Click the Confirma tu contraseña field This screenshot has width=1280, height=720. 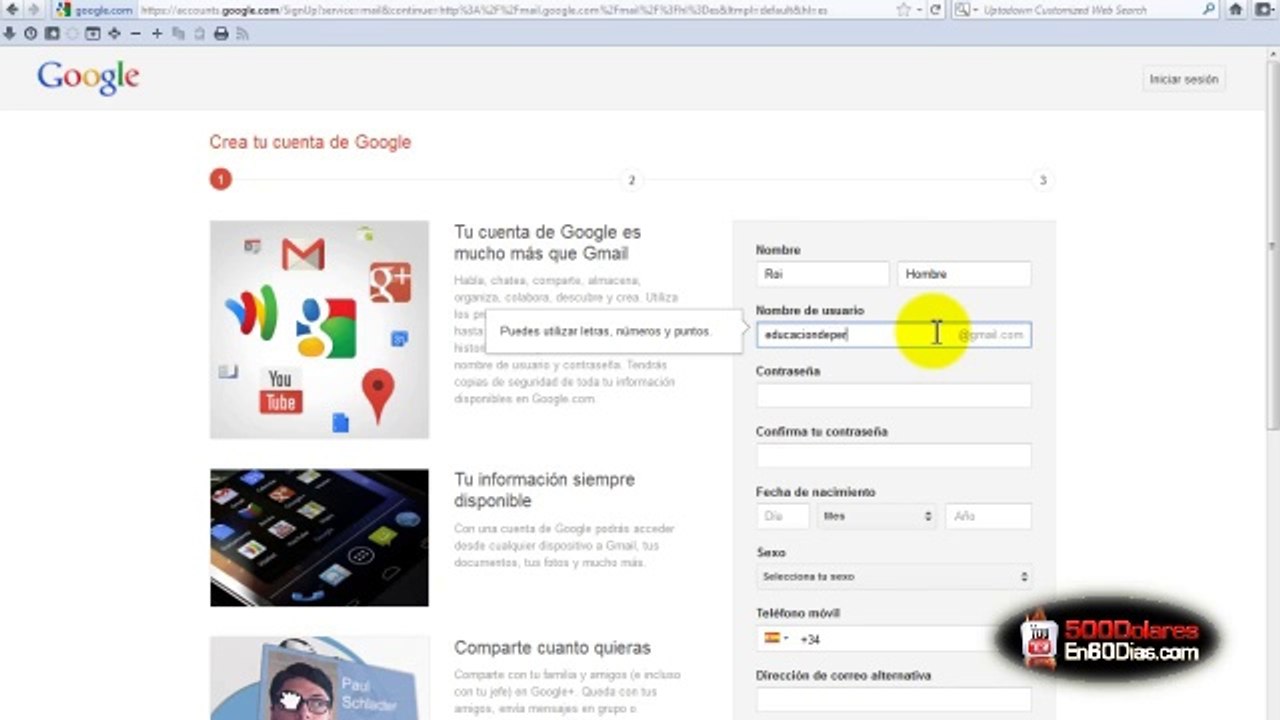tap(893, 456)
